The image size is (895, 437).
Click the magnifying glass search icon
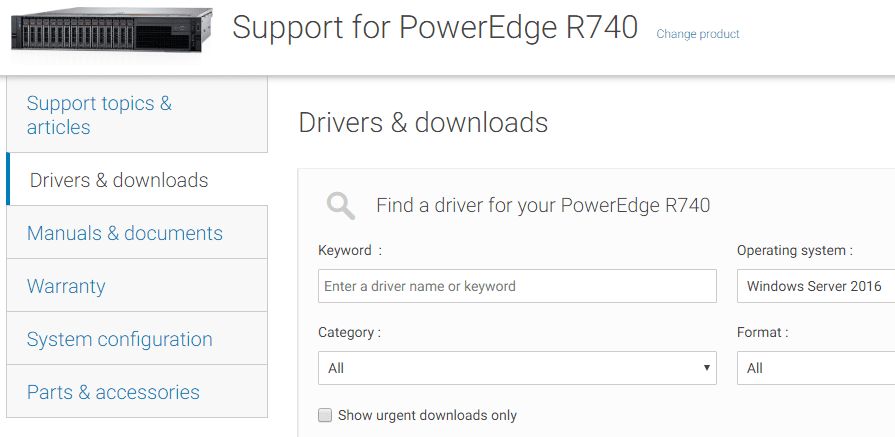(341, 206)
